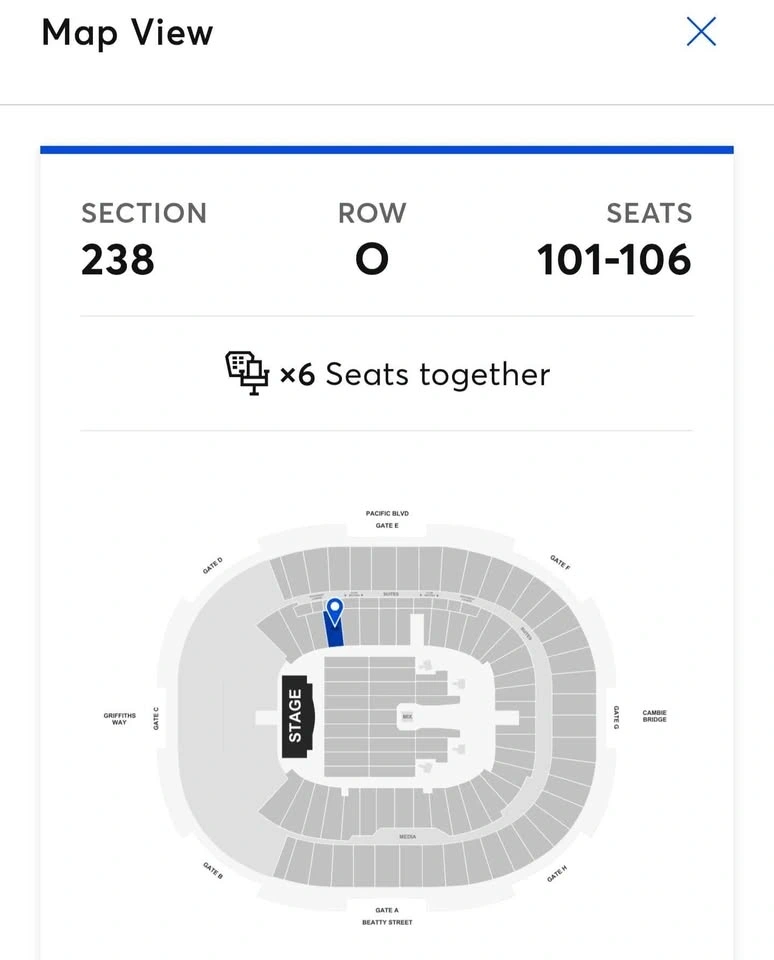Click the Map View heading
This screenshot has height=960, width=774.
click(127, 32)
